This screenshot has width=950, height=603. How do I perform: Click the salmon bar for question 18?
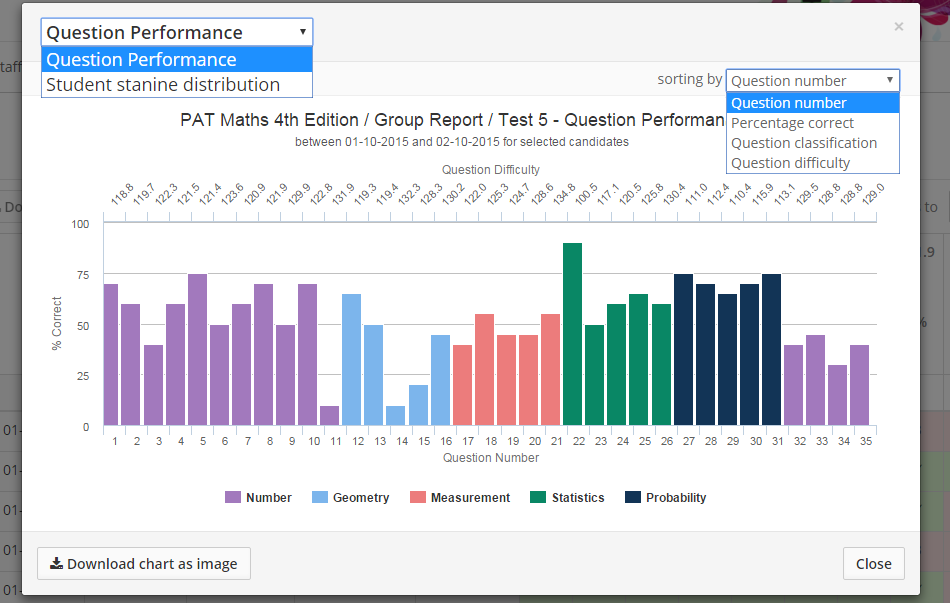(485, 370)
